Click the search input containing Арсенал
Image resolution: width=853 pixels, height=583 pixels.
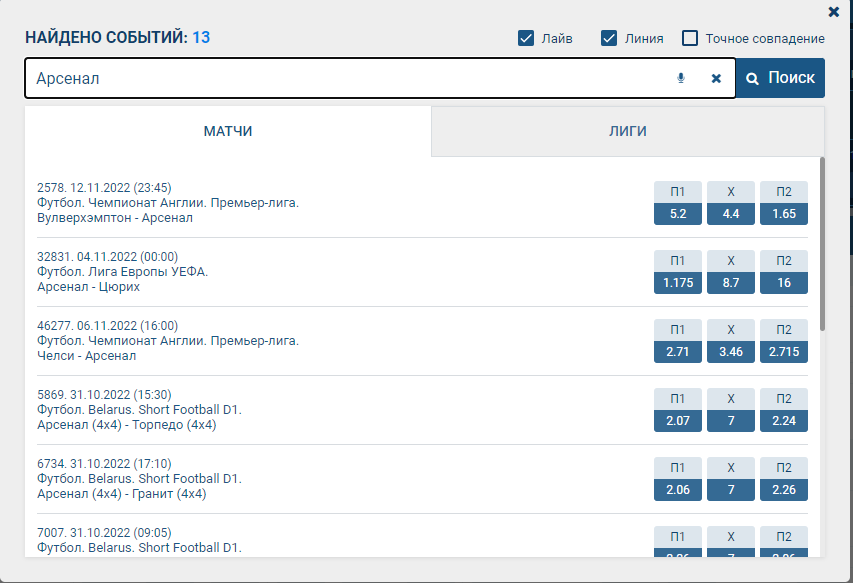coord(340,78)
